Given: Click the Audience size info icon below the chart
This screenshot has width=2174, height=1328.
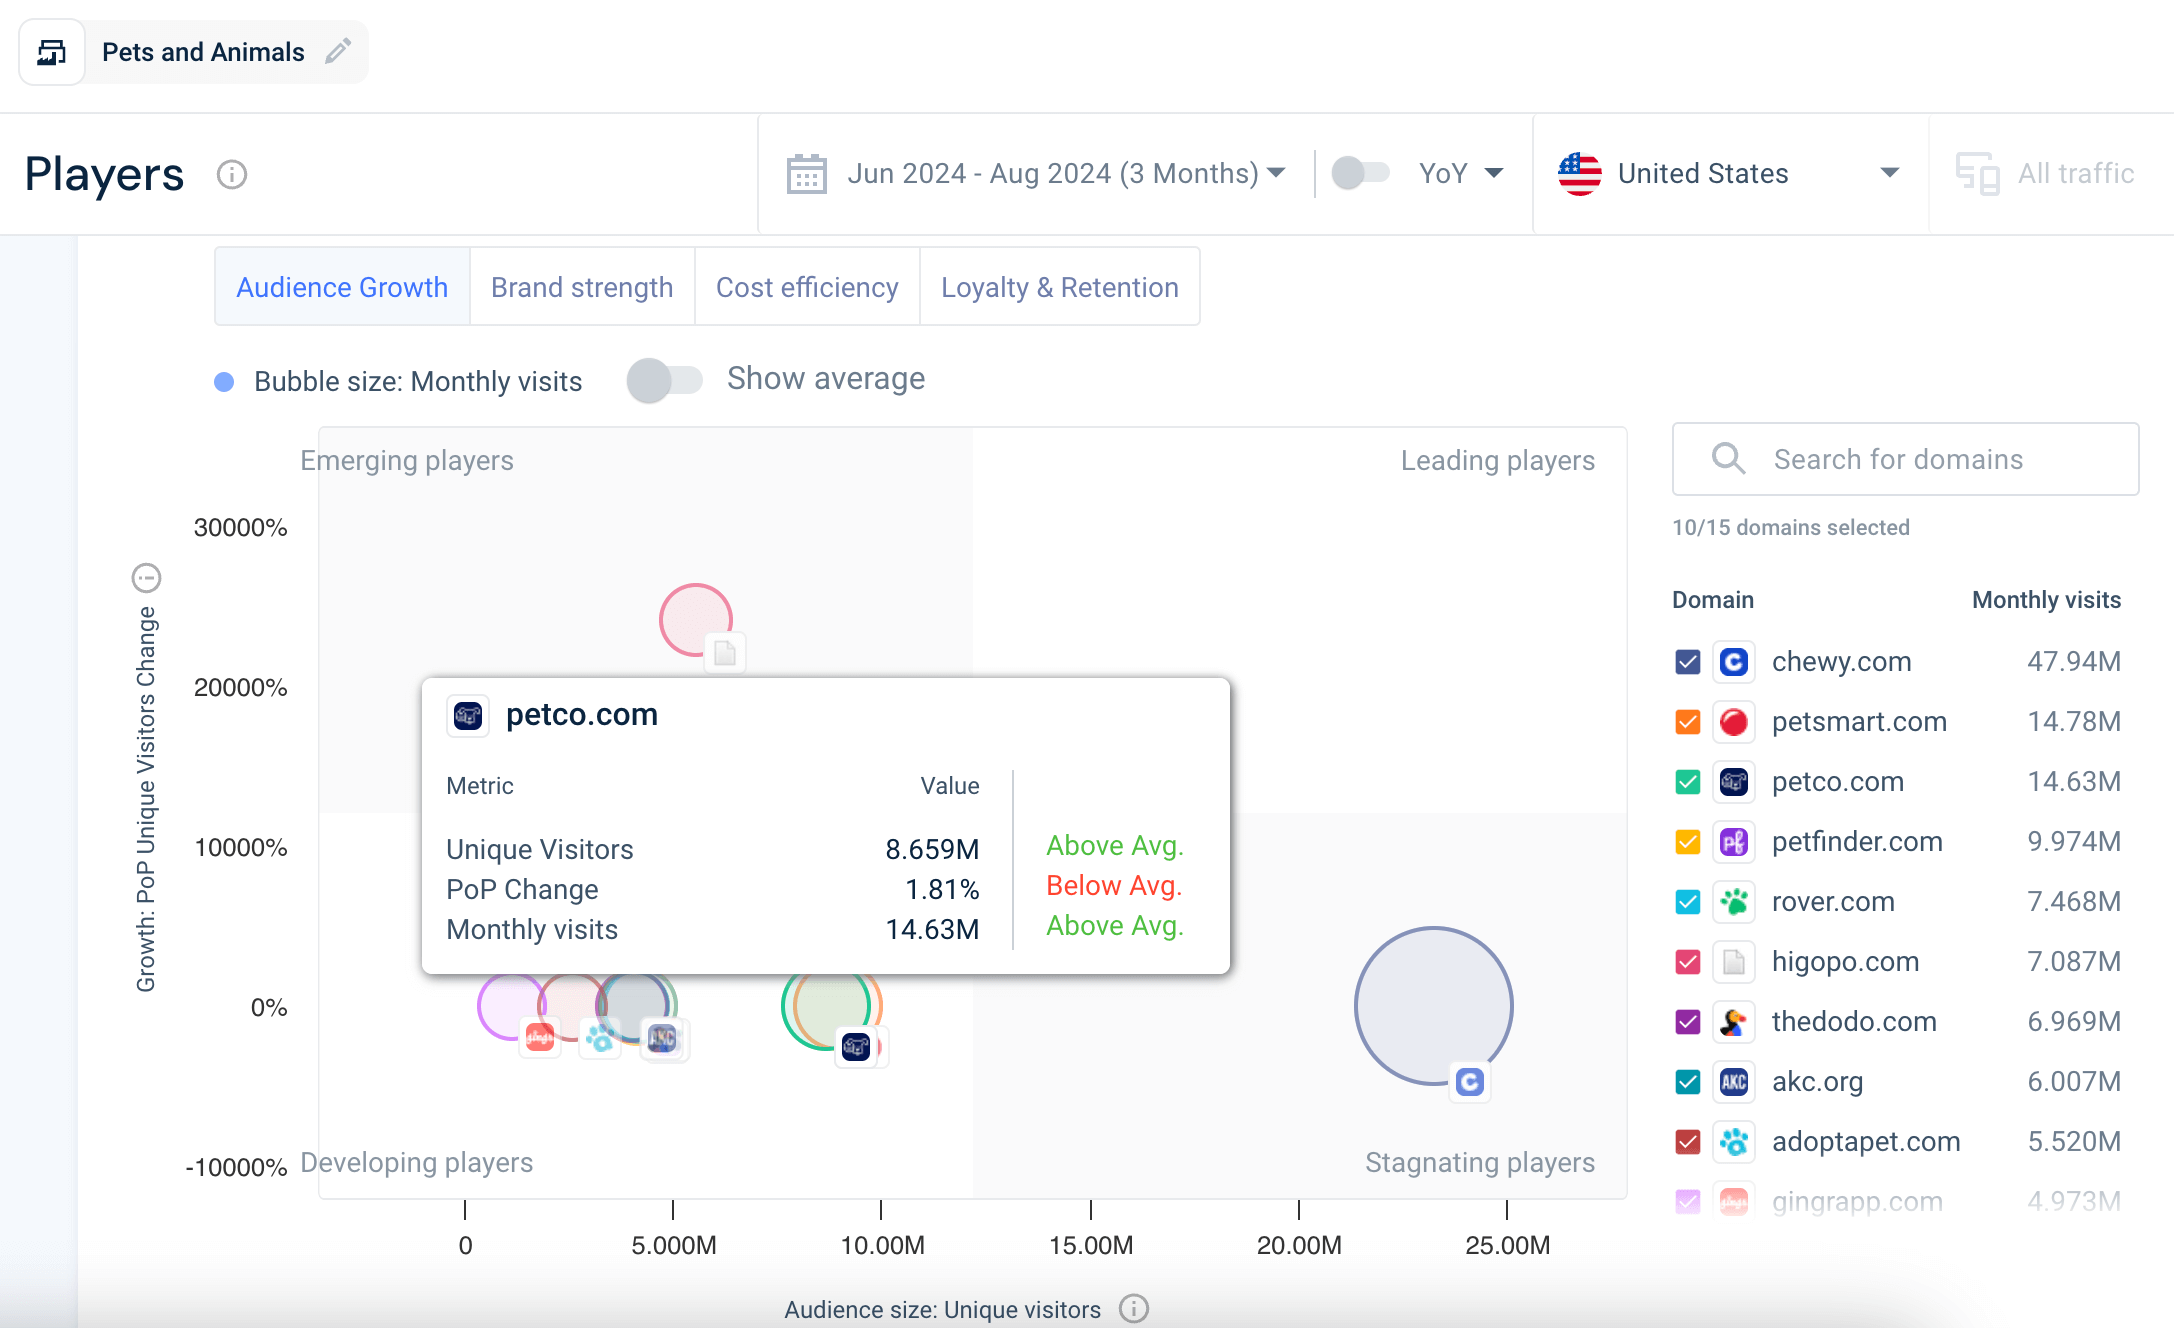Looking at the screenshot, I should [x=1134, y=1309].
